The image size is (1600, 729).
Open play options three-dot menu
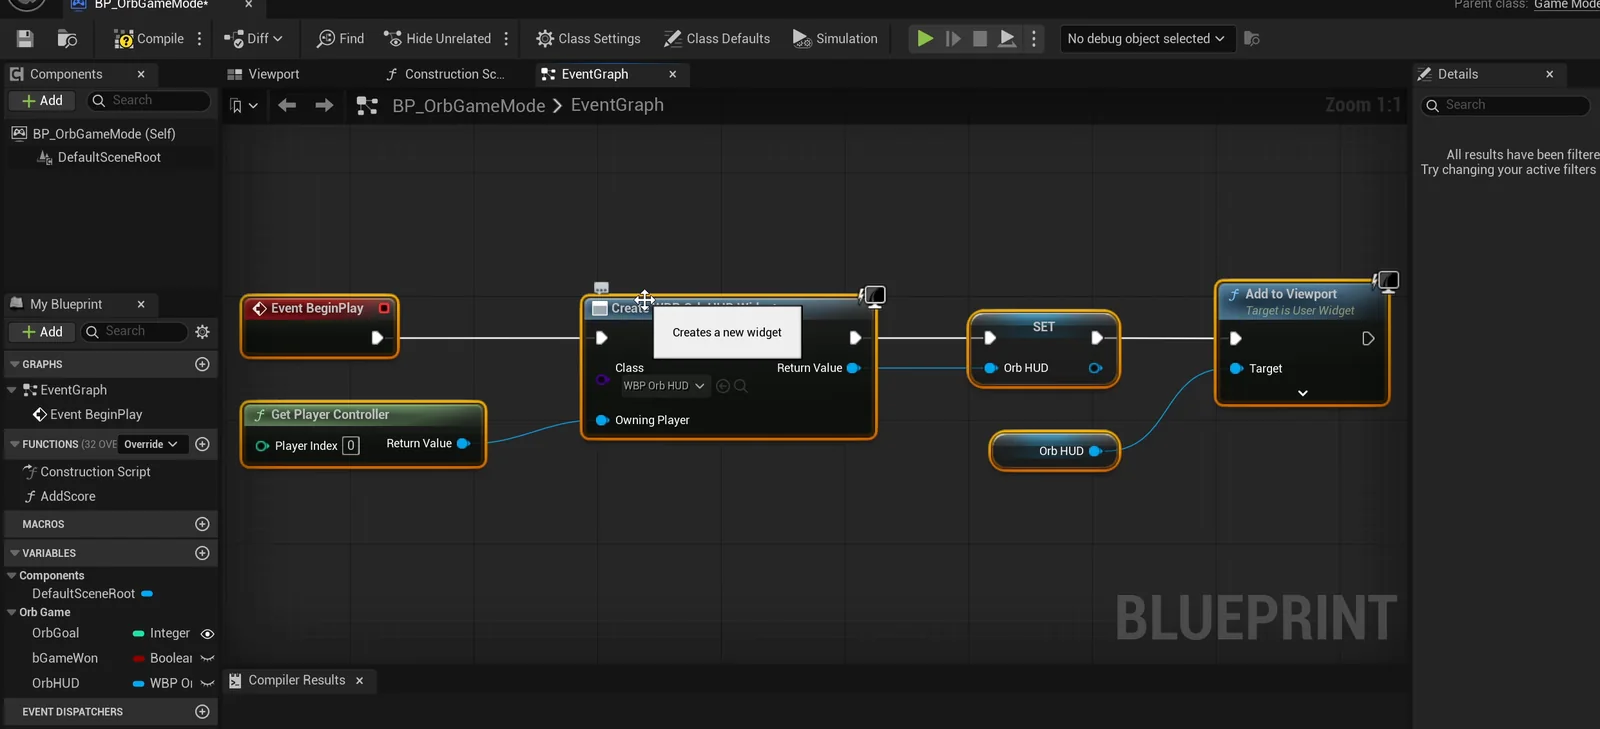tap(1034, 39)
